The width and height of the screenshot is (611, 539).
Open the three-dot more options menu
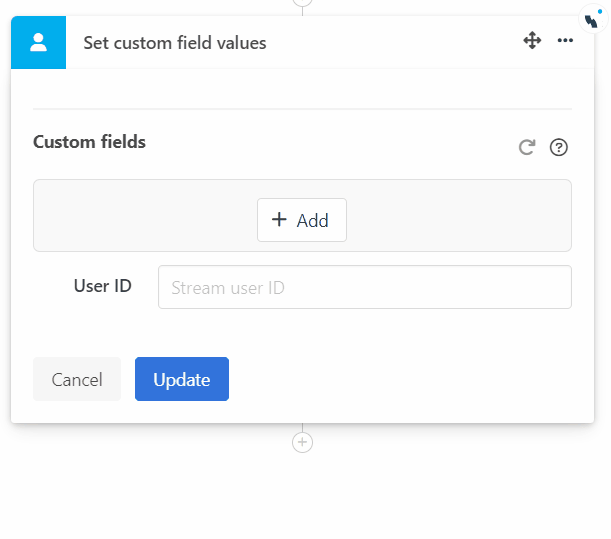tap(565, 41)
